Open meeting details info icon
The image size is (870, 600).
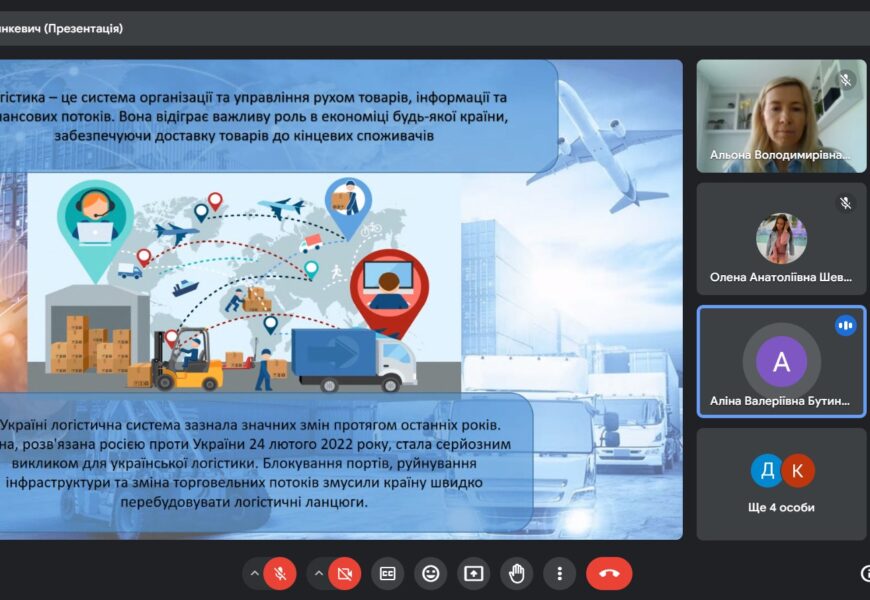865,573
